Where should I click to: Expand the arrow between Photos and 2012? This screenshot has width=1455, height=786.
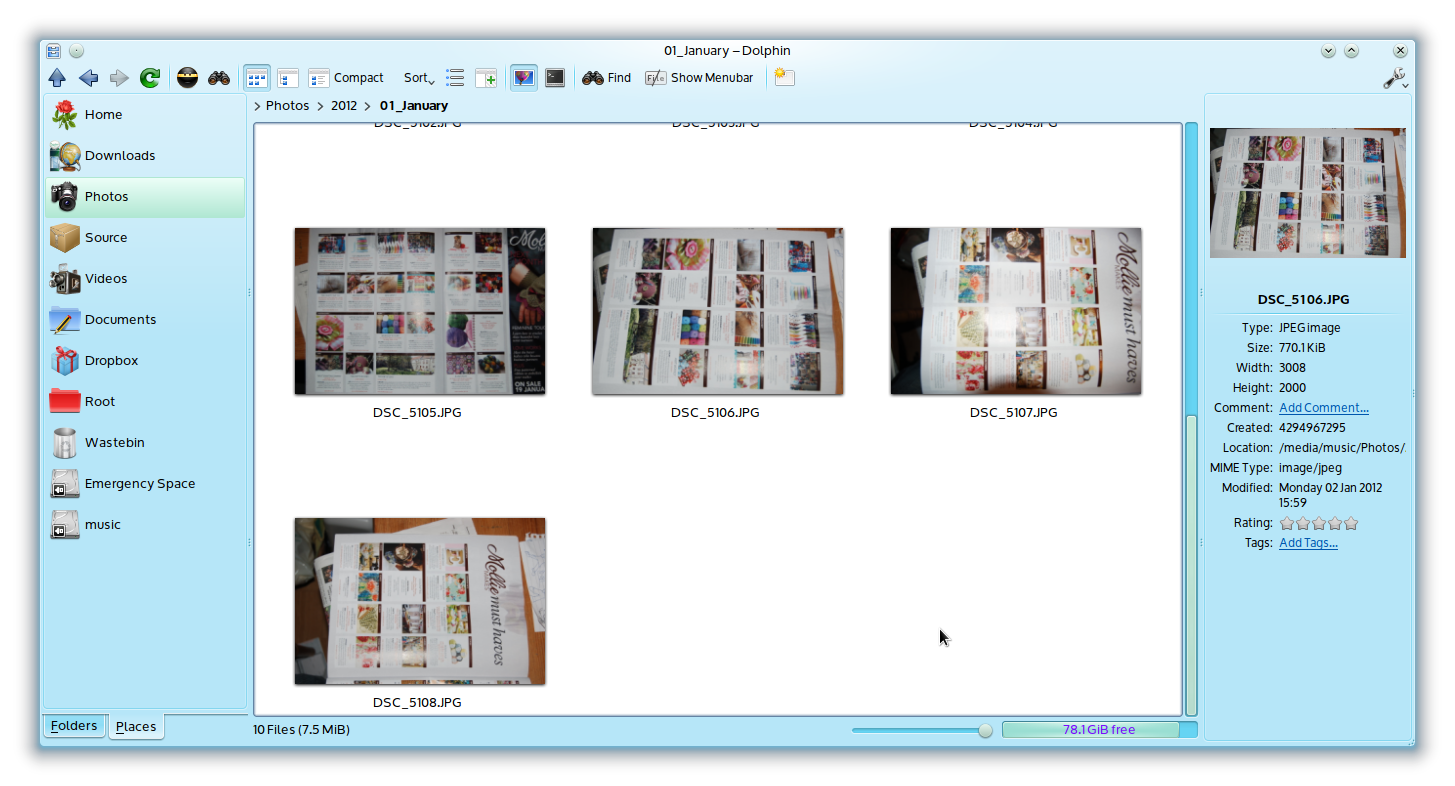[x=320, y=106]
